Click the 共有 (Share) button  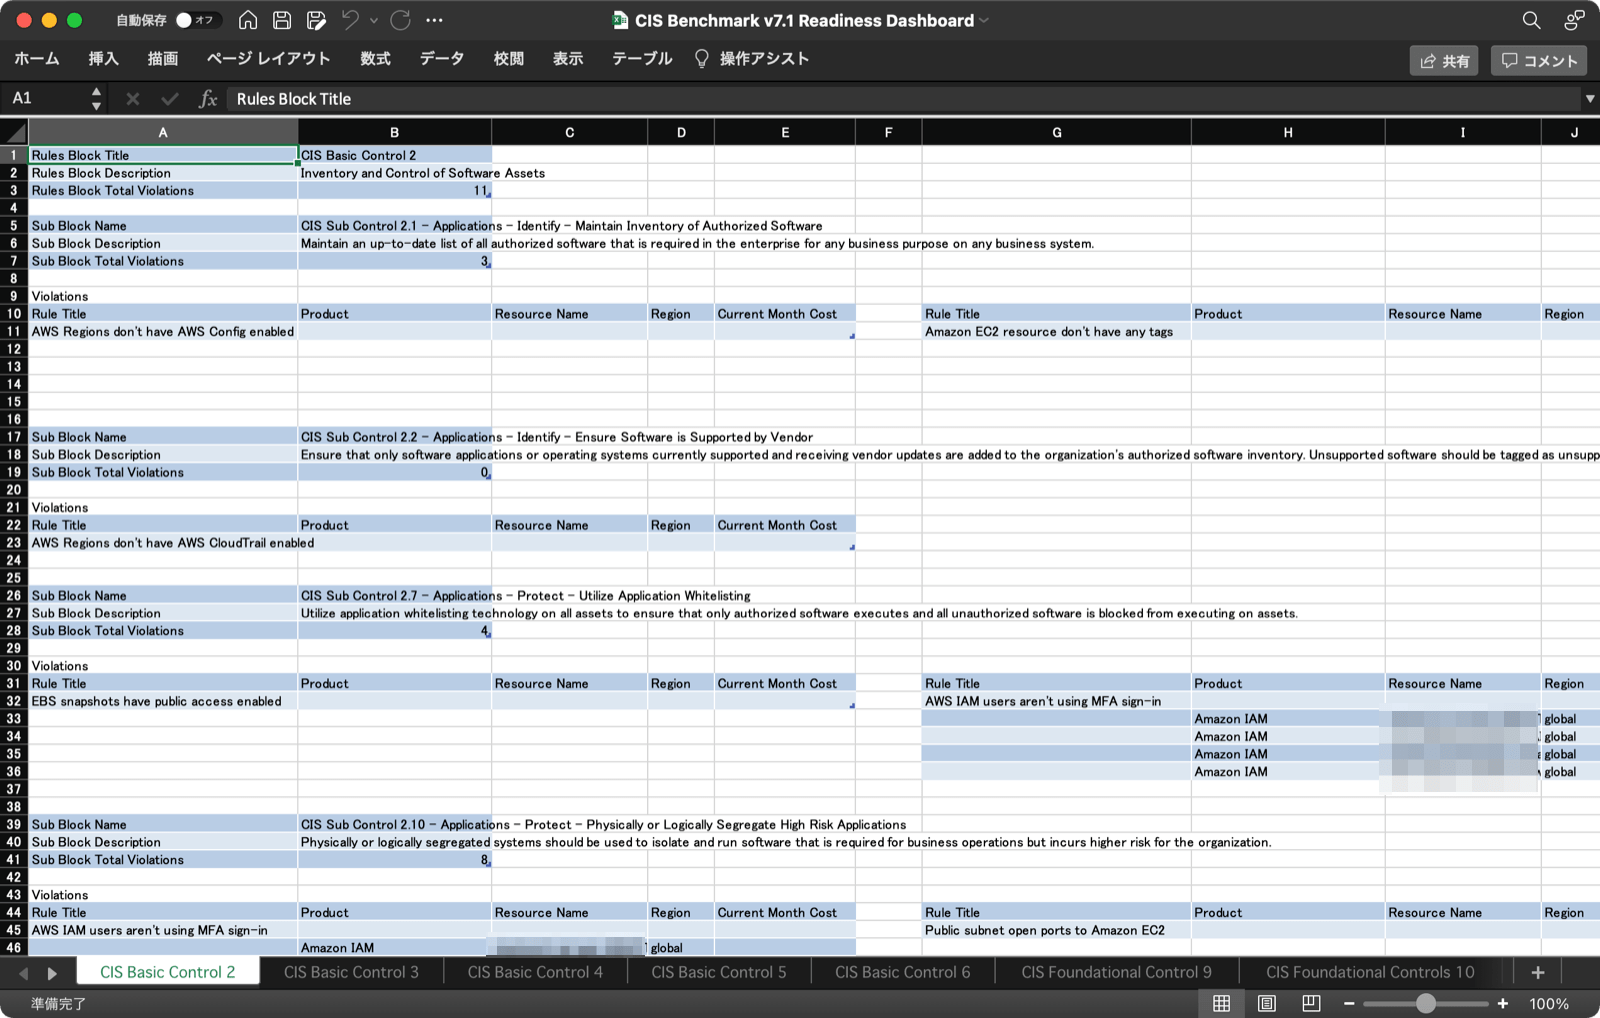[x=1443, y=60]
